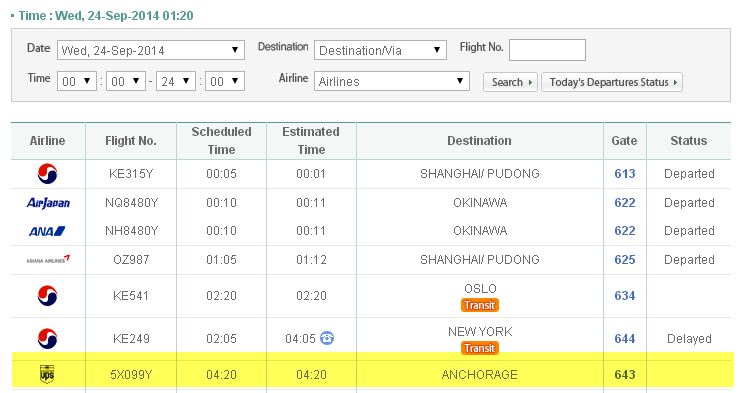Click Transit badge under OSLO
The width and height of the screenshot is (746, 393).
click(x=480, y=305)
